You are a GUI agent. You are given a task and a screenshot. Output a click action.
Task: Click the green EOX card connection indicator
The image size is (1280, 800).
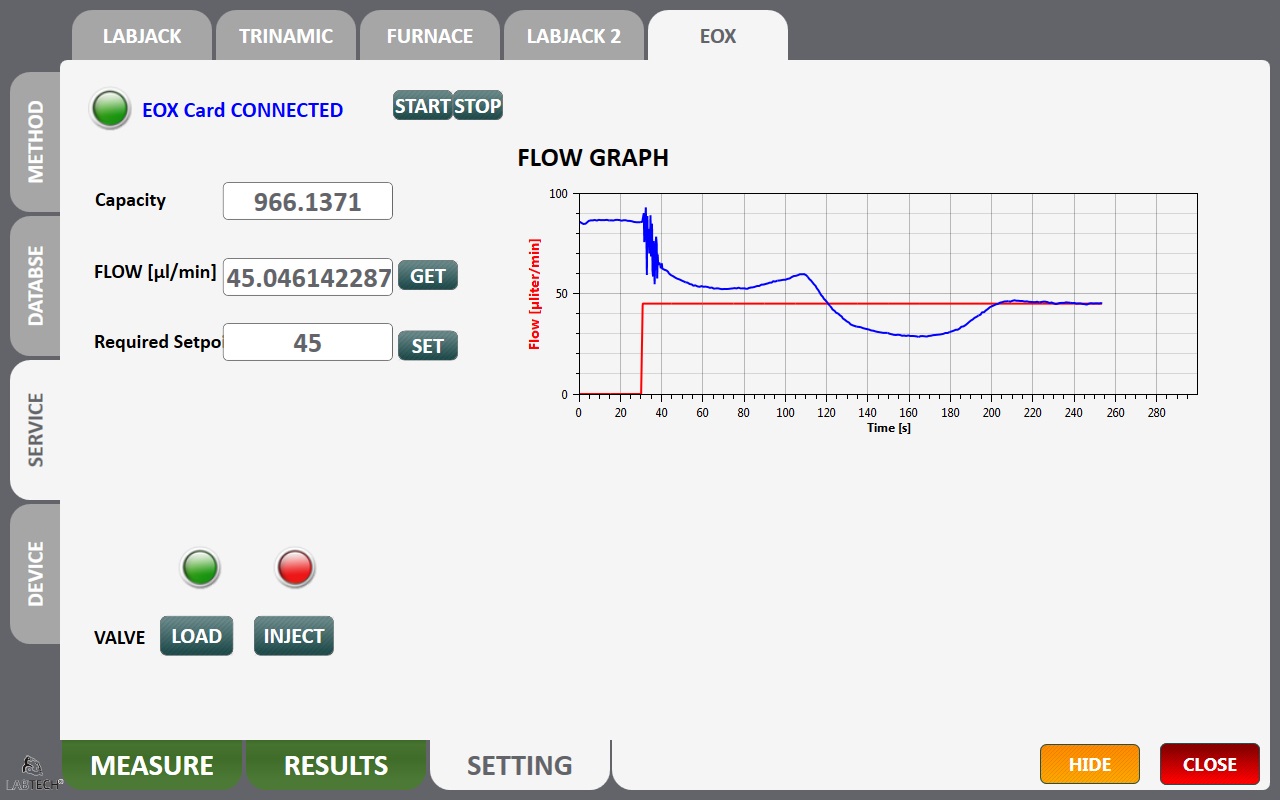(110, 109)
